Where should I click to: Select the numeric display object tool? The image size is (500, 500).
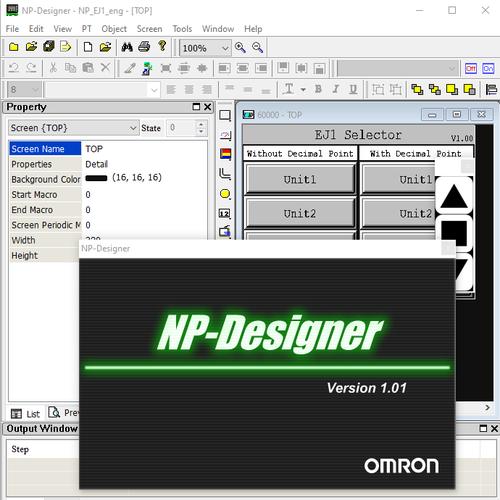click(225, 213)
